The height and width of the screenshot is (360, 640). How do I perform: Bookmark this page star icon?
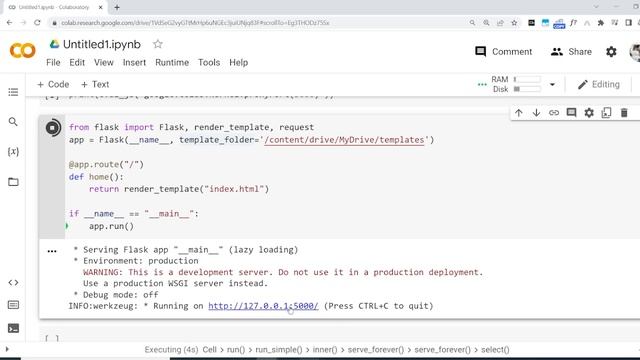(514, 23)
